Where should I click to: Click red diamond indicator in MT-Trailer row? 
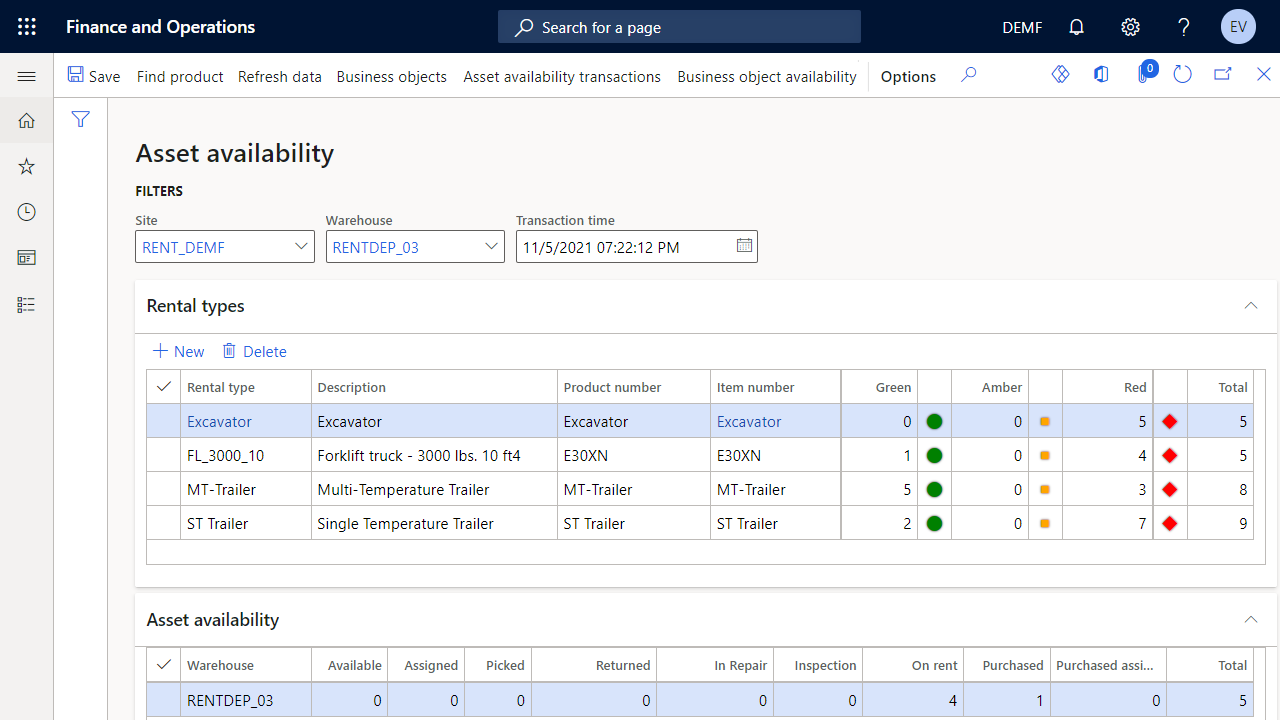(1170, 490)
